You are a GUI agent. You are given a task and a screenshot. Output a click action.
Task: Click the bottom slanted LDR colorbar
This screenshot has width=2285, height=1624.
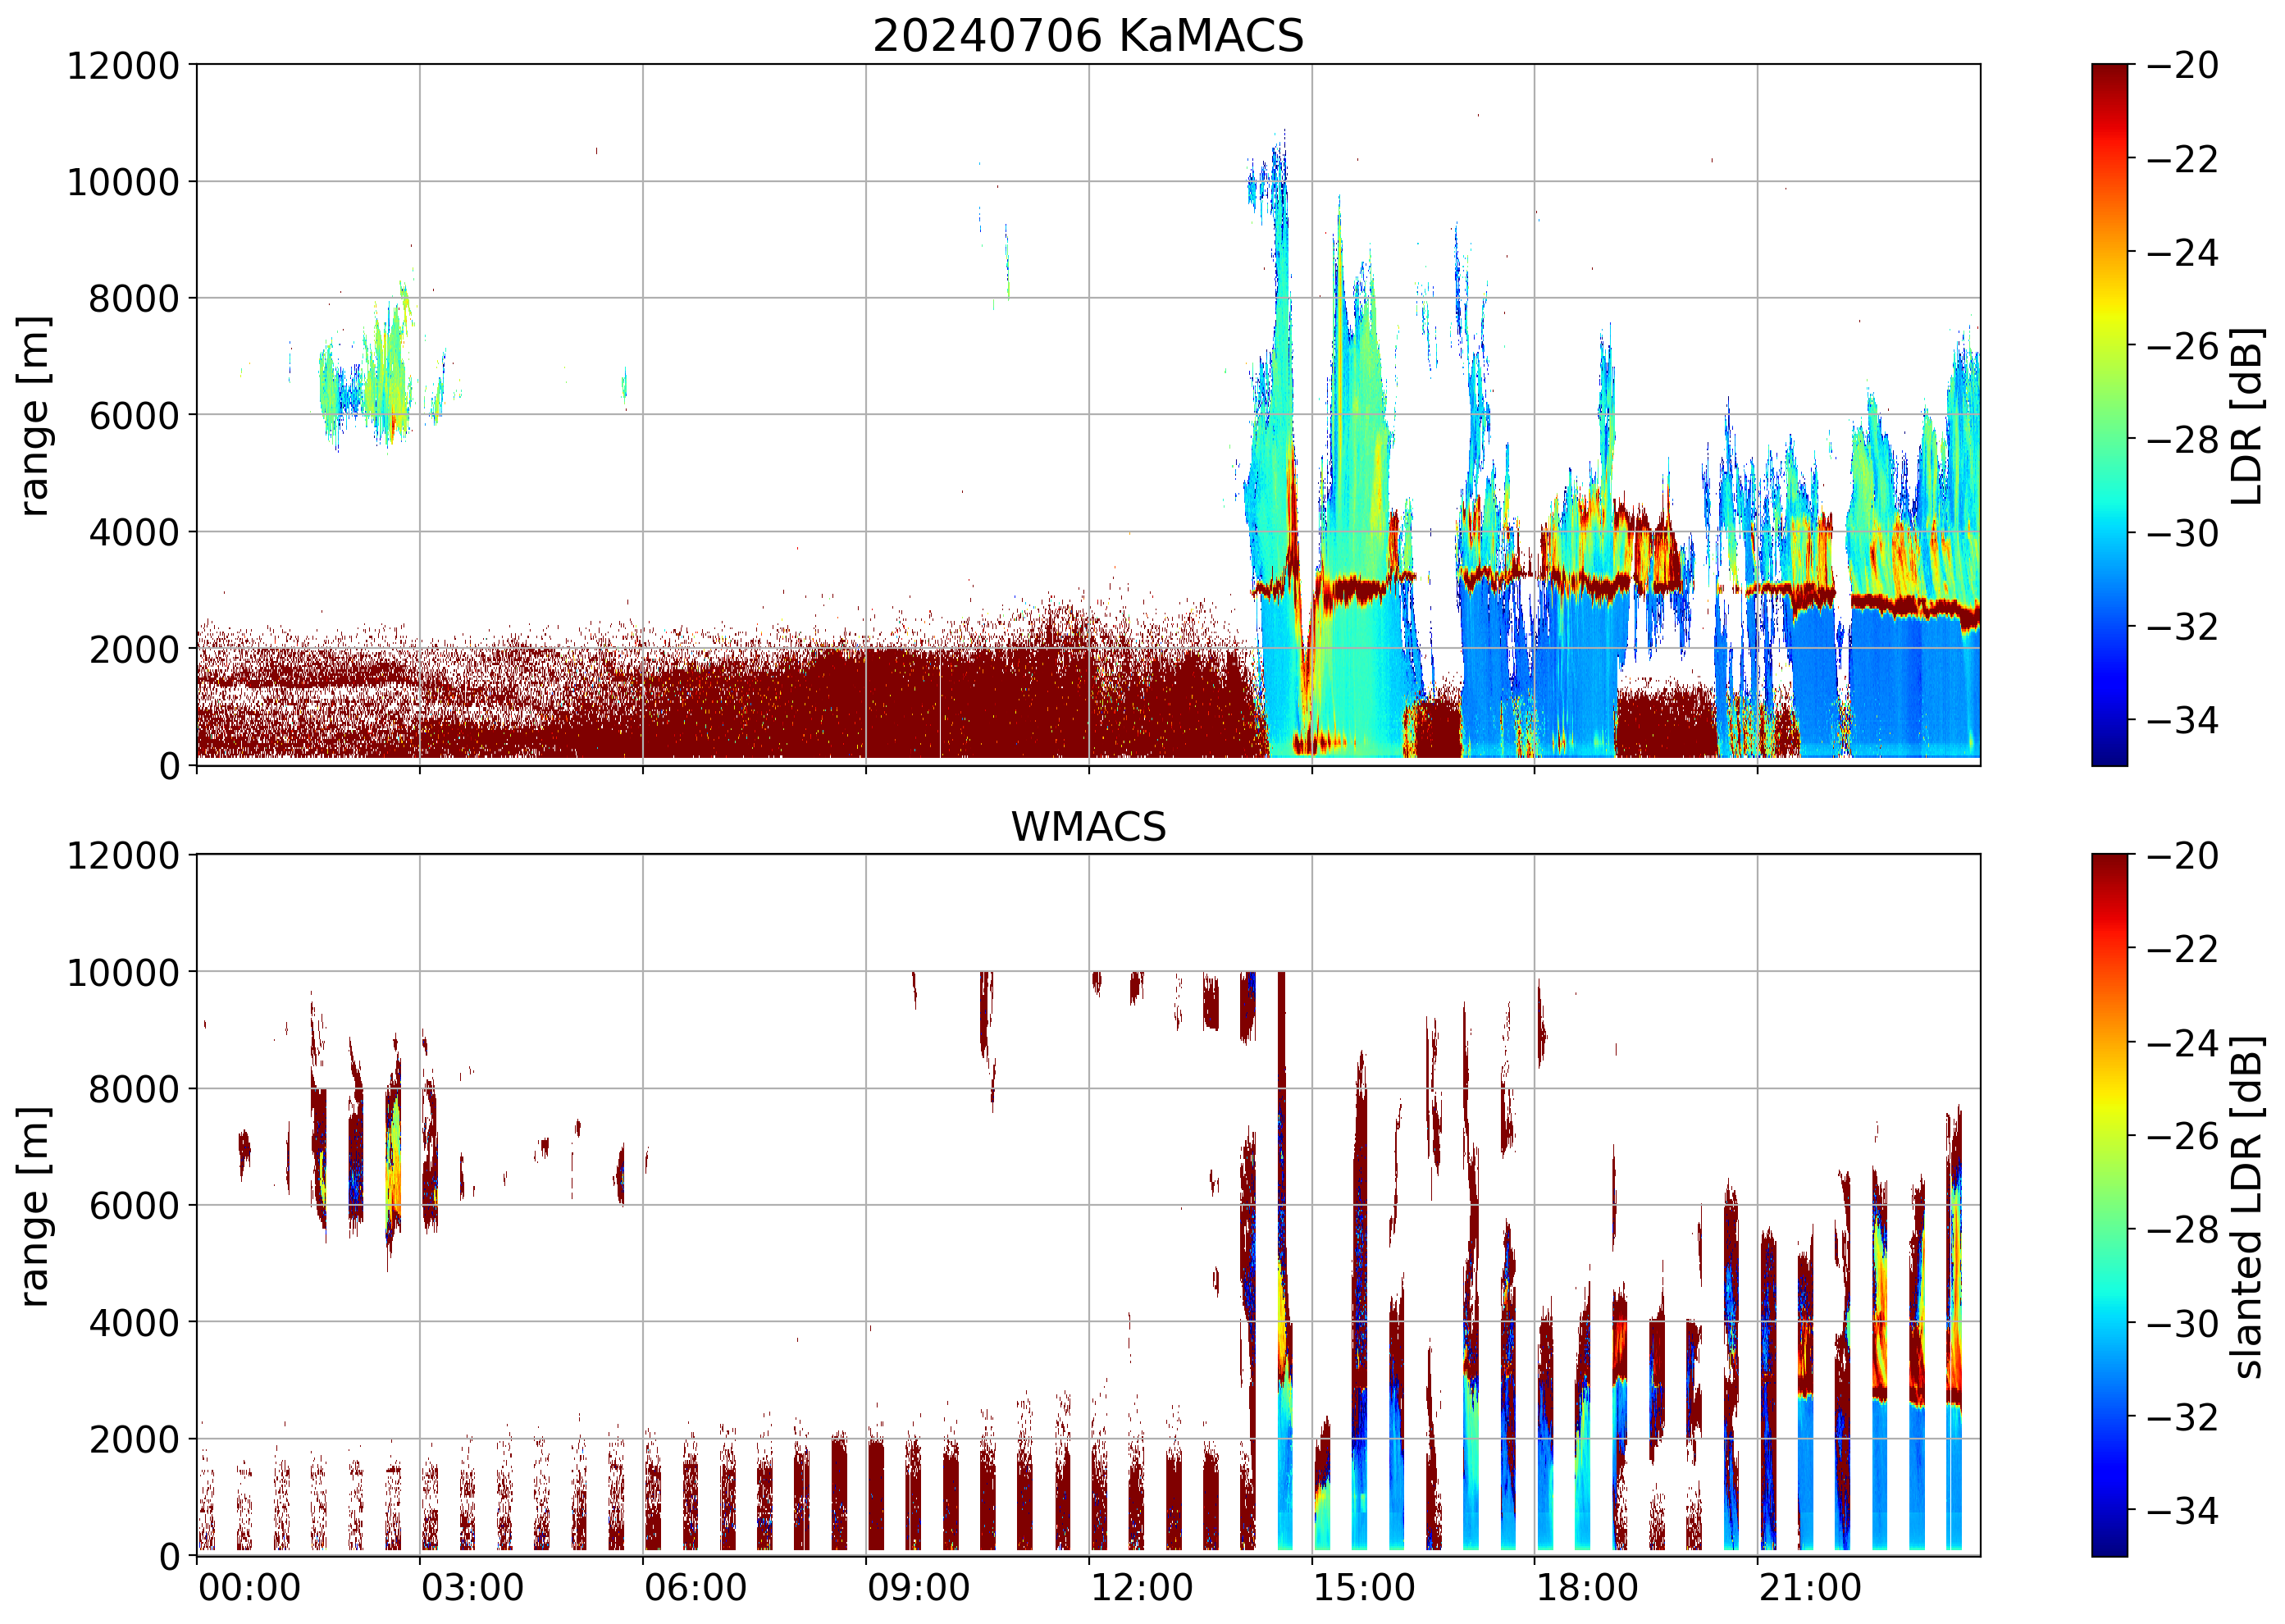[x=2109, y=1204]
